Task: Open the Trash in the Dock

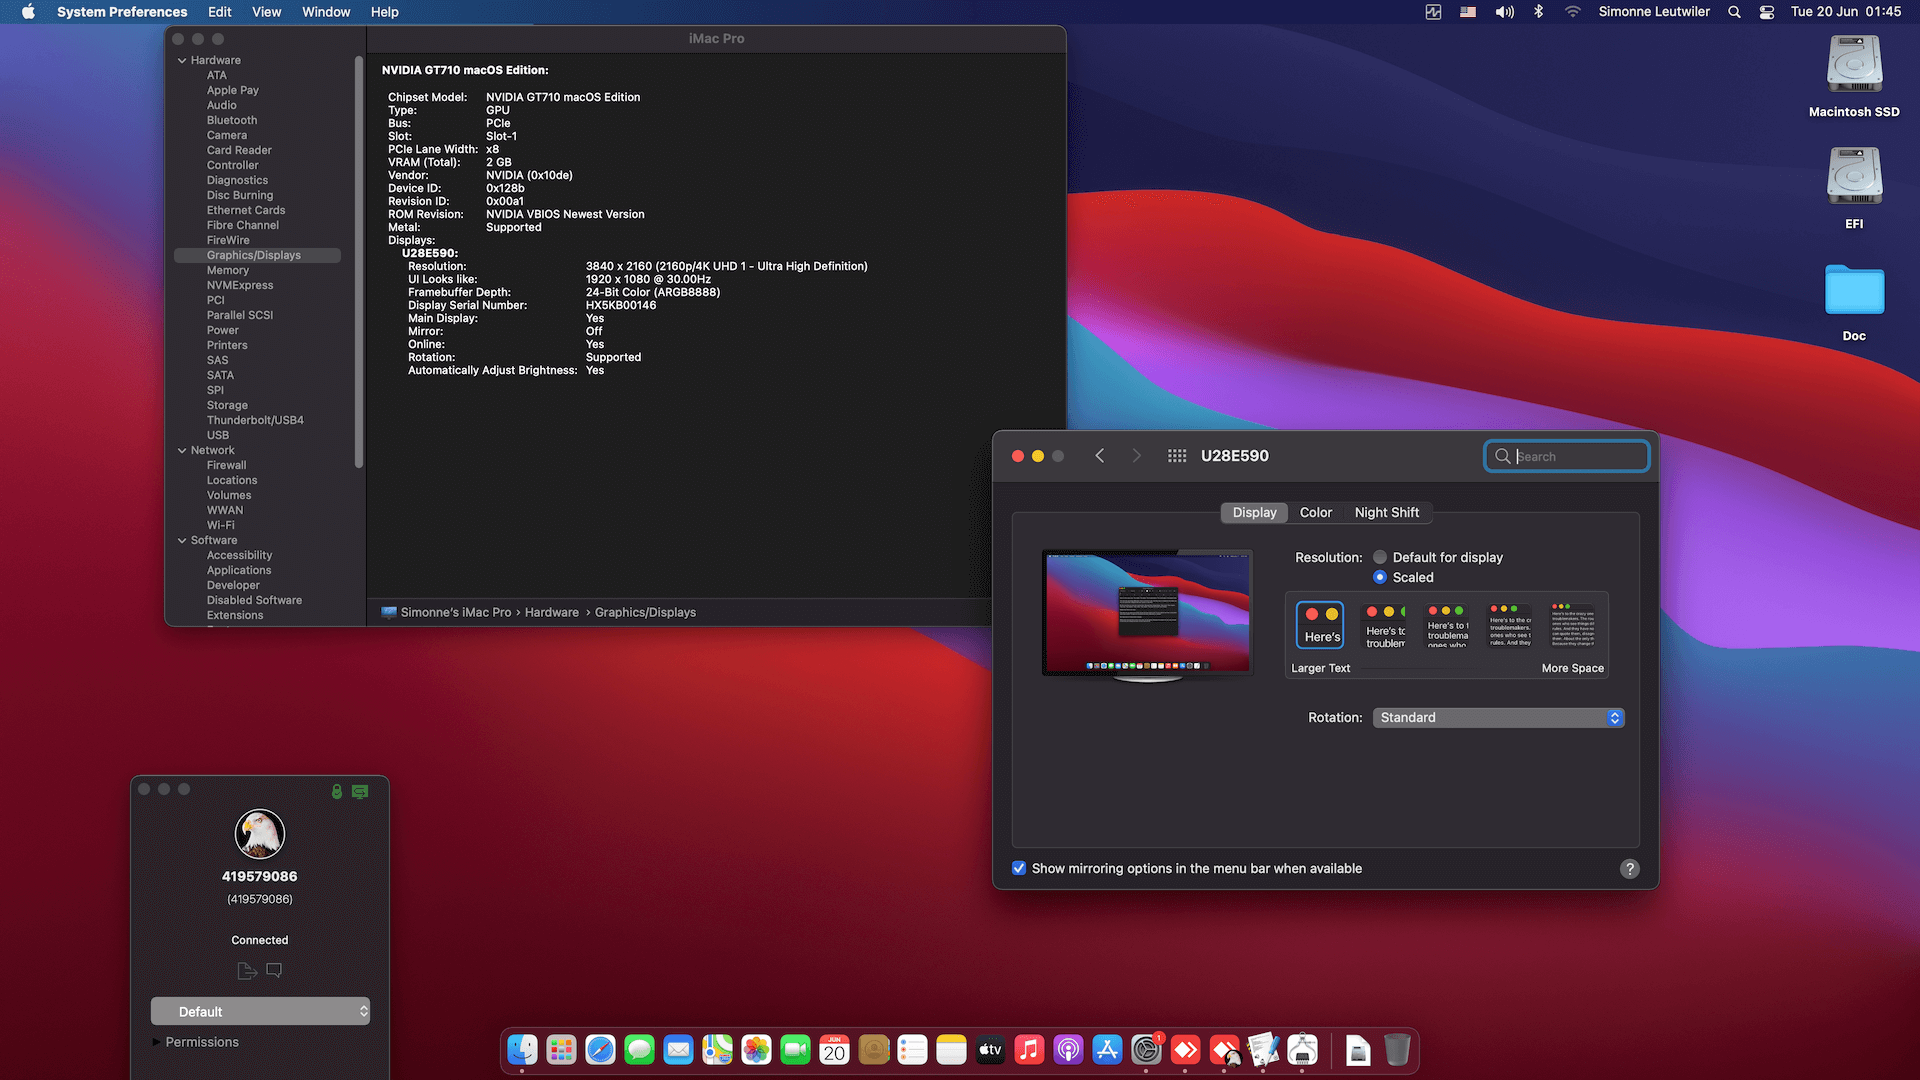Action: tap(1397, 1050)
